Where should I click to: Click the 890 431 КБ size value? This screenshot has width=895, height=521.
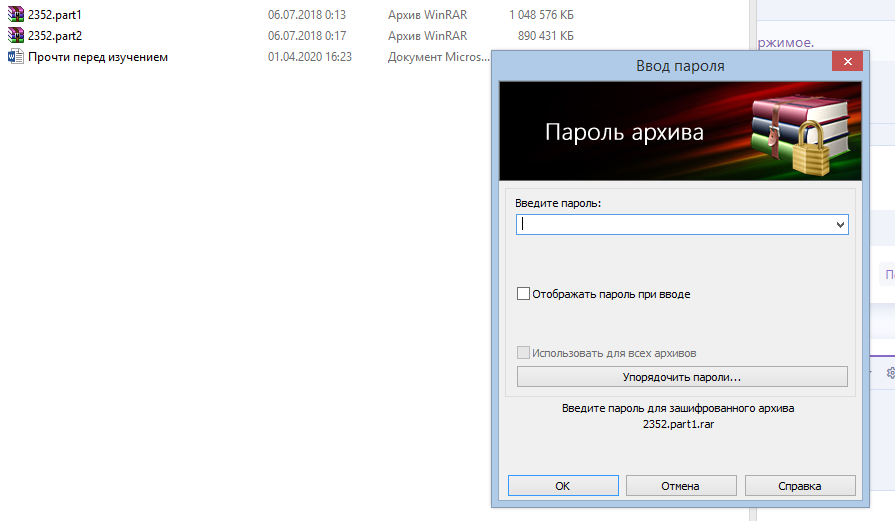545,36
